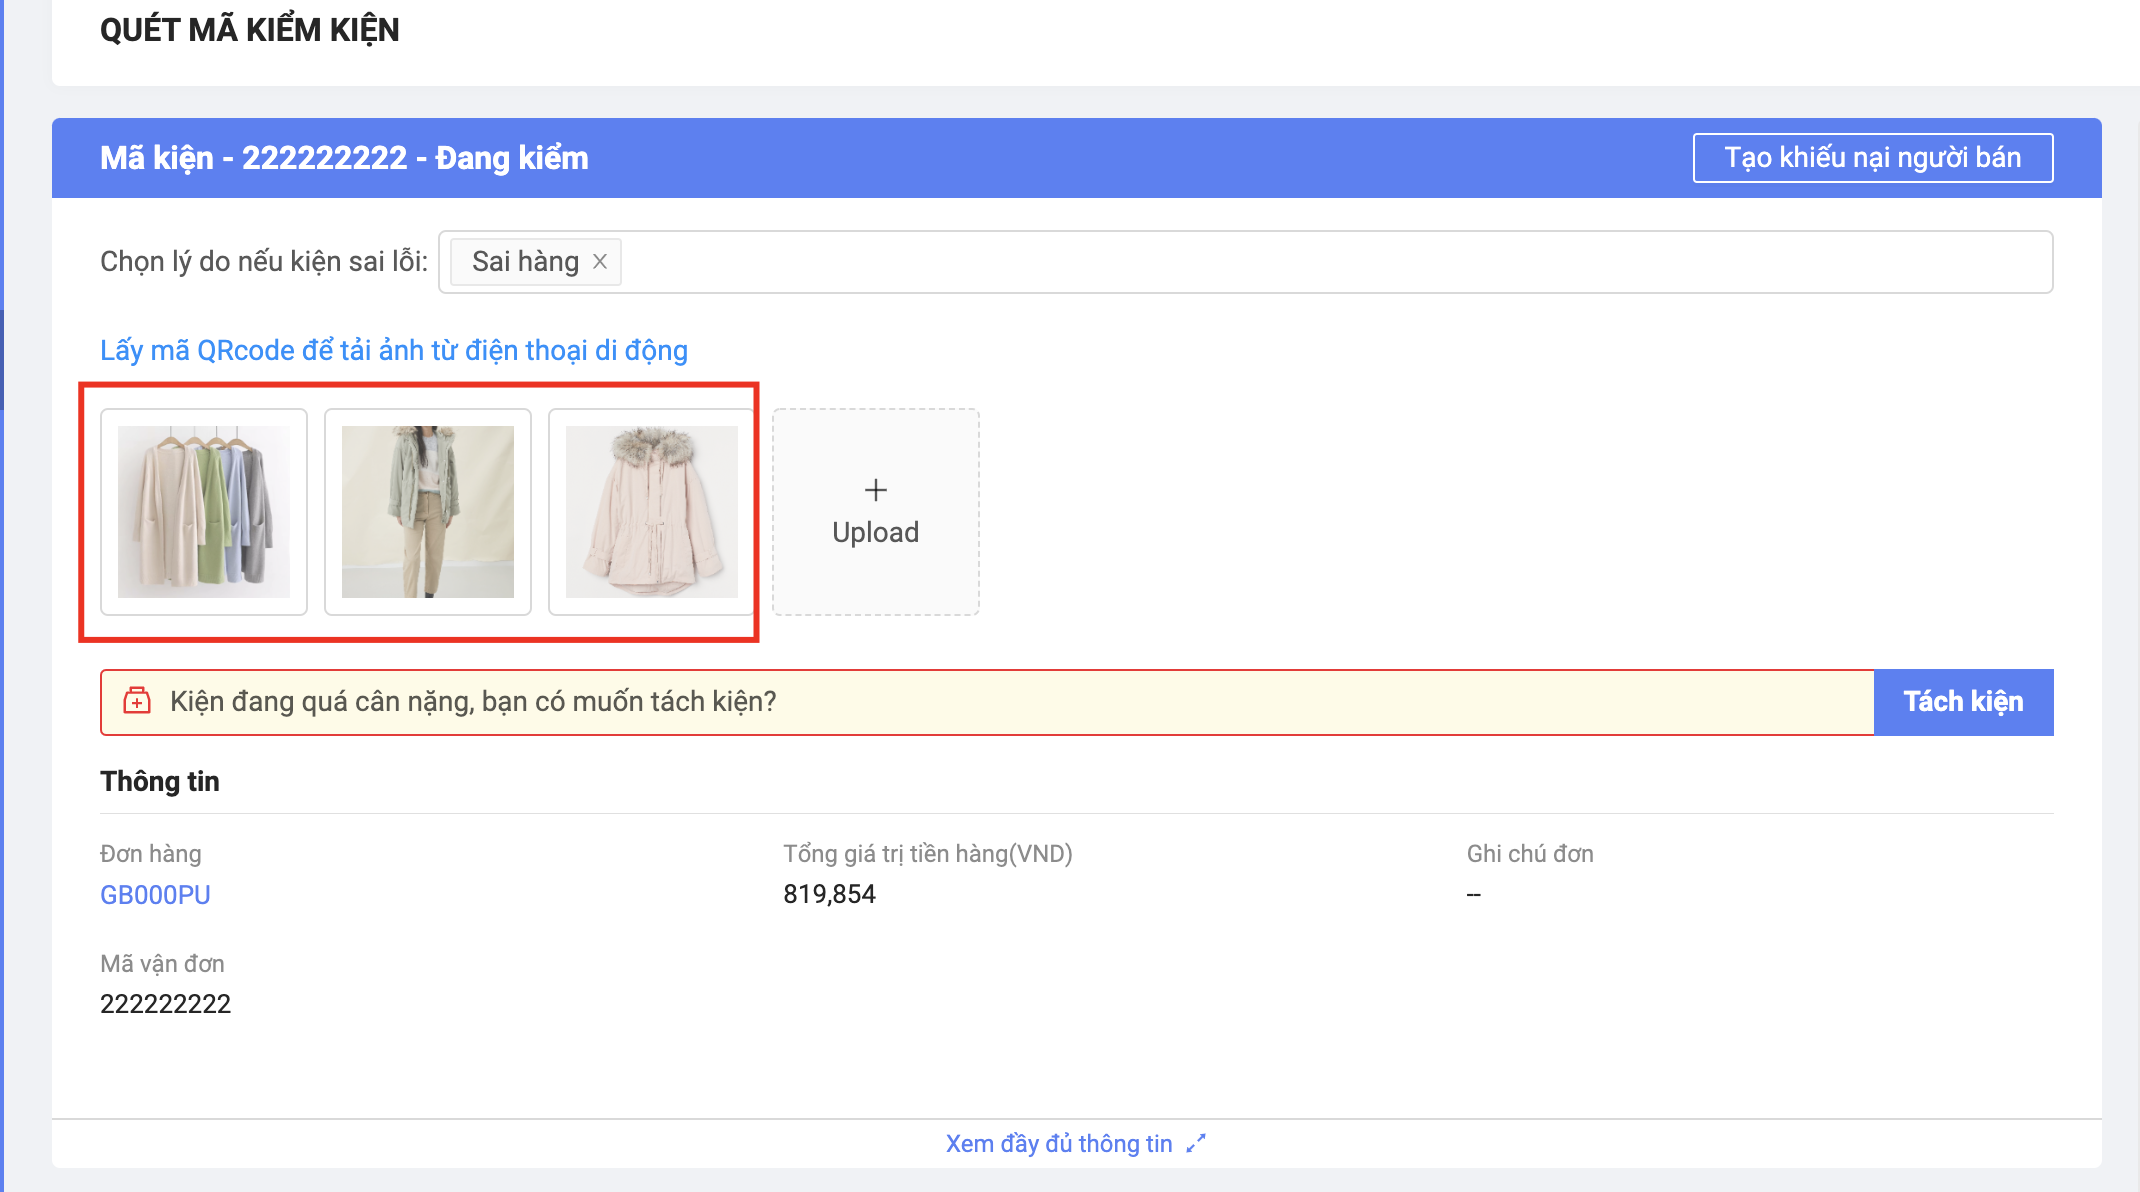
Task: Open QRcode link for mobile photo upload
Action: [394, 351]
